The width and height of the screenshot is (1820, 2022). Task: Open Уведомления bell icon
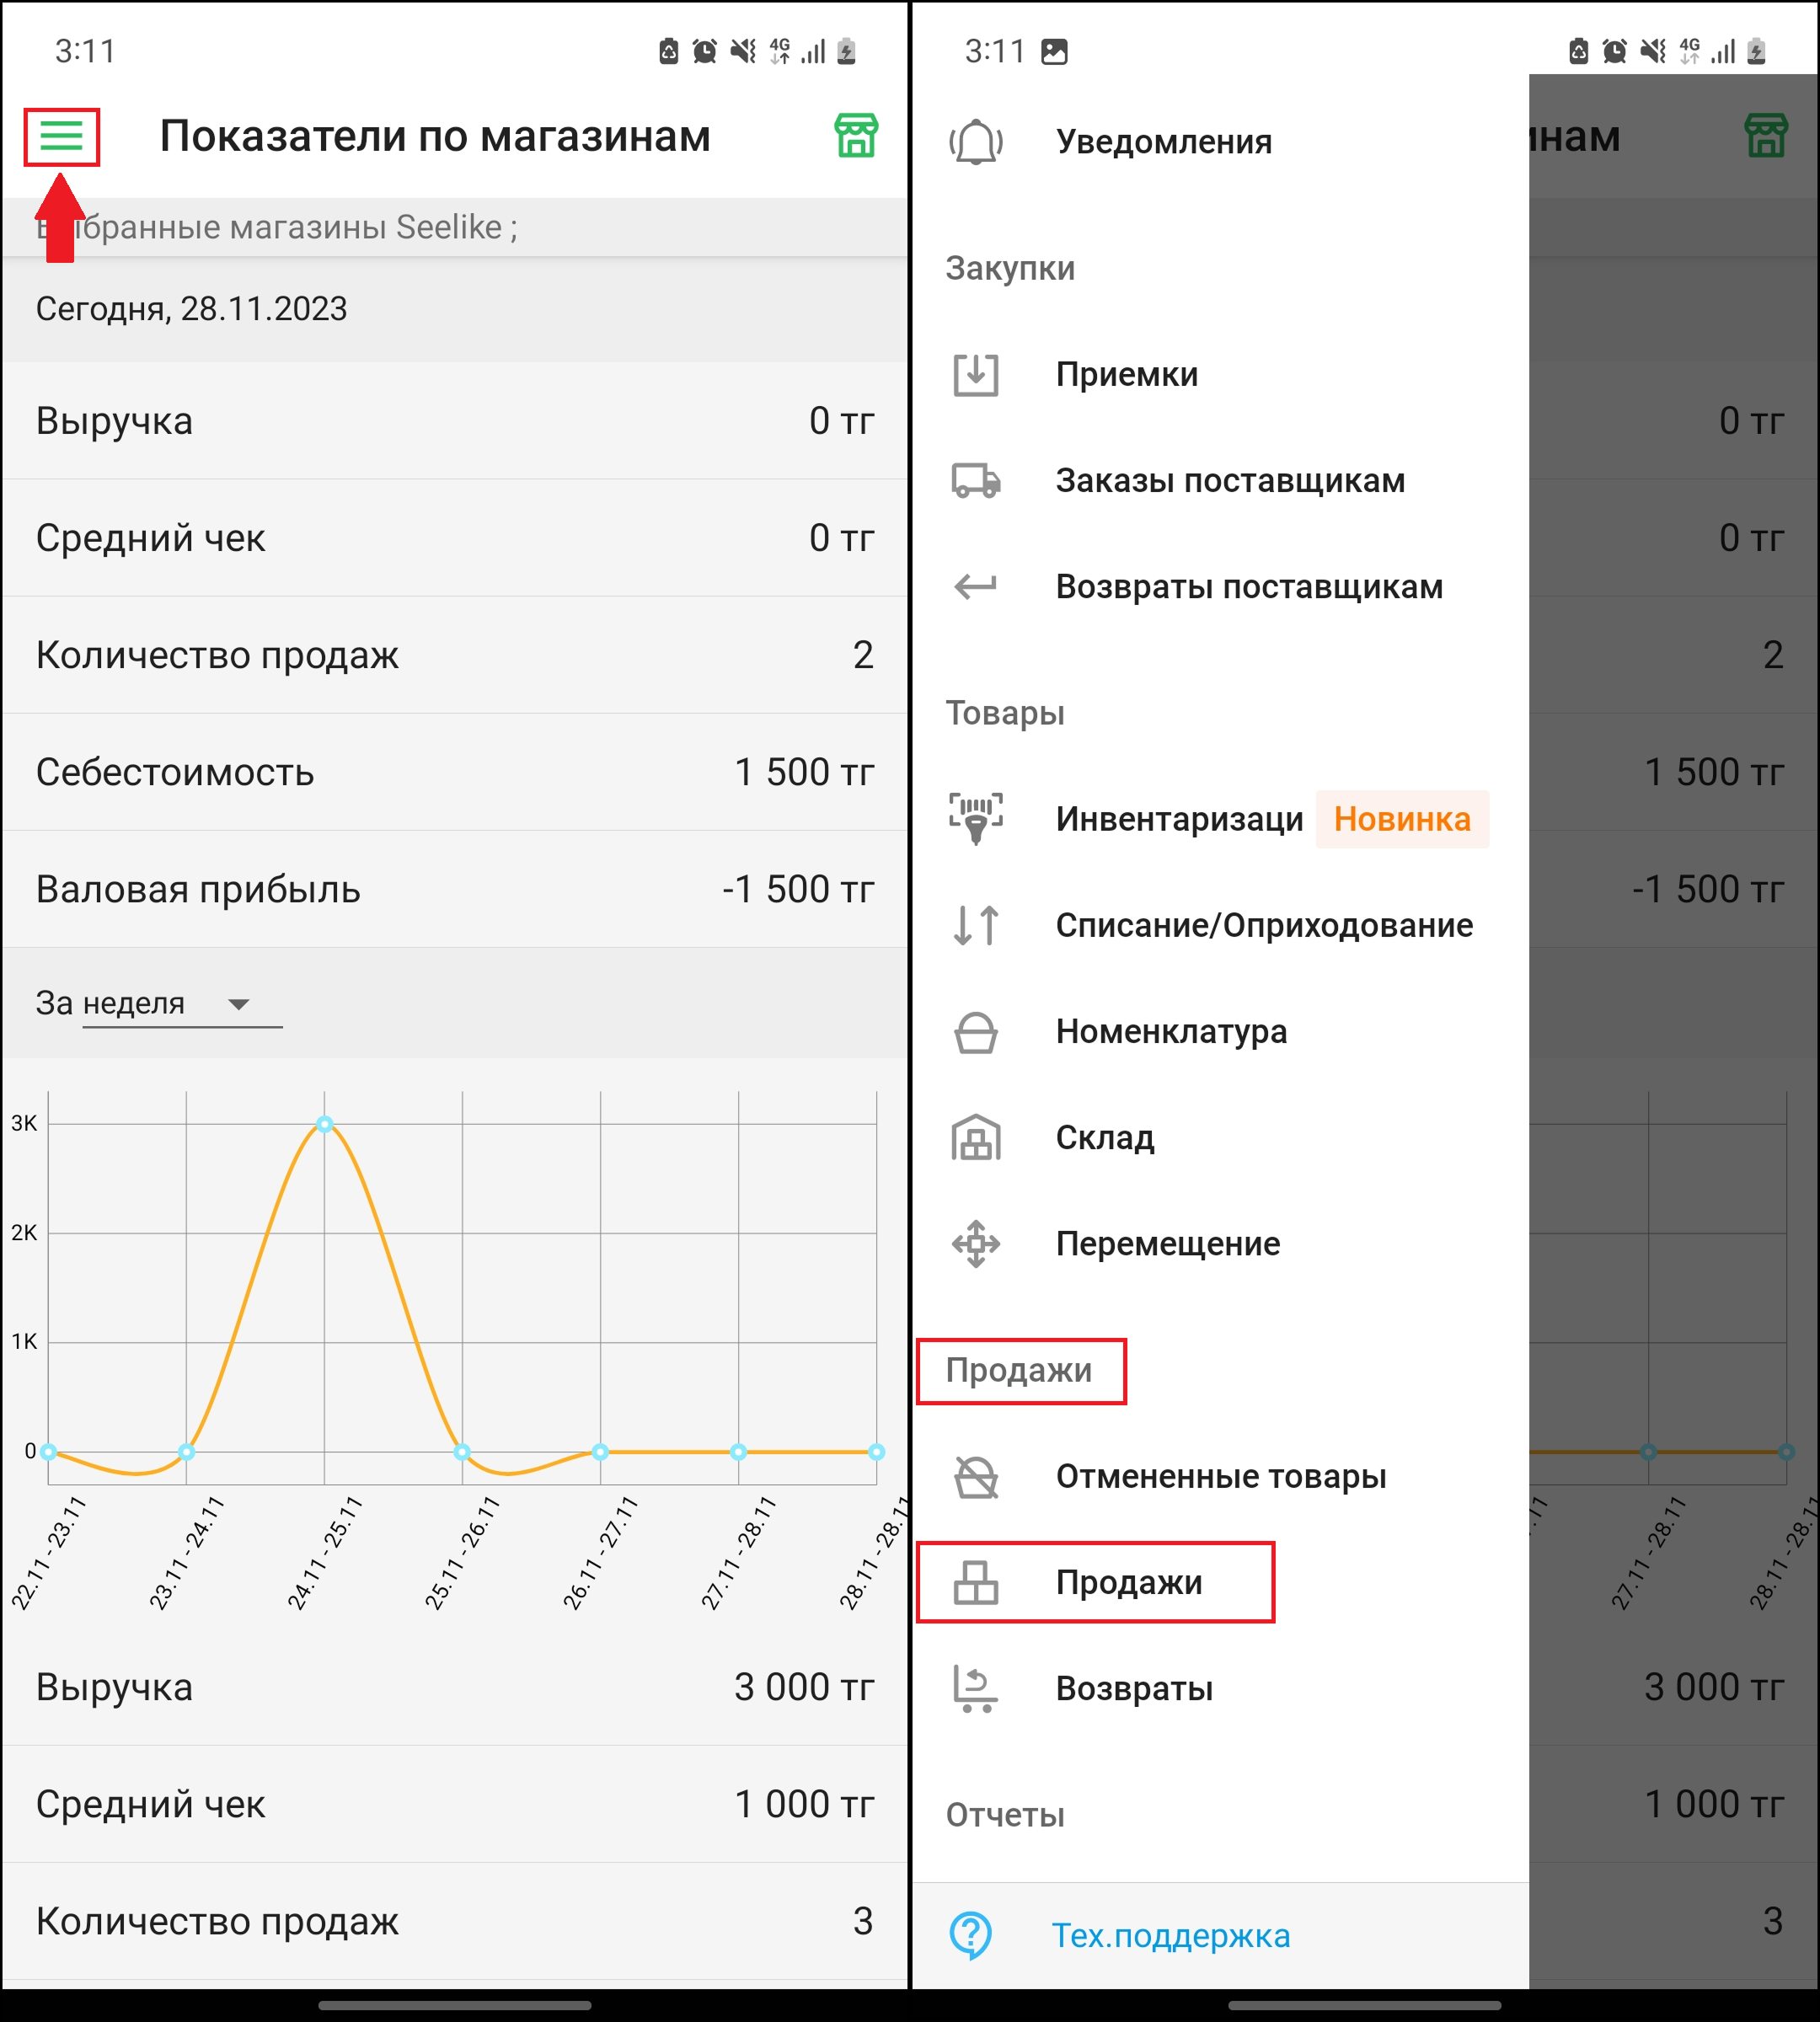[975, 142]
